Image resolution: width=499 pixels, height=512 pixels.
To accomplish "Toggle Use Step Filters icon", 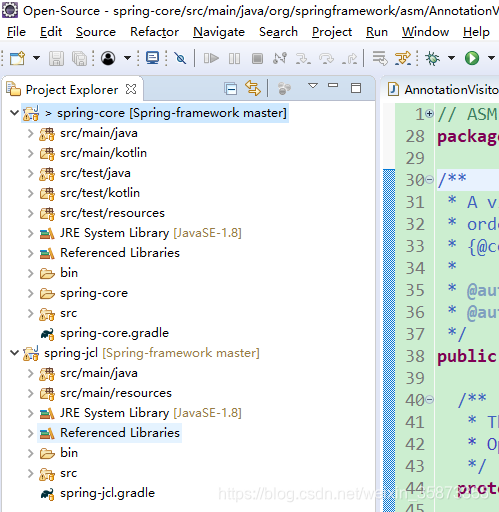I will coord(403,58).
